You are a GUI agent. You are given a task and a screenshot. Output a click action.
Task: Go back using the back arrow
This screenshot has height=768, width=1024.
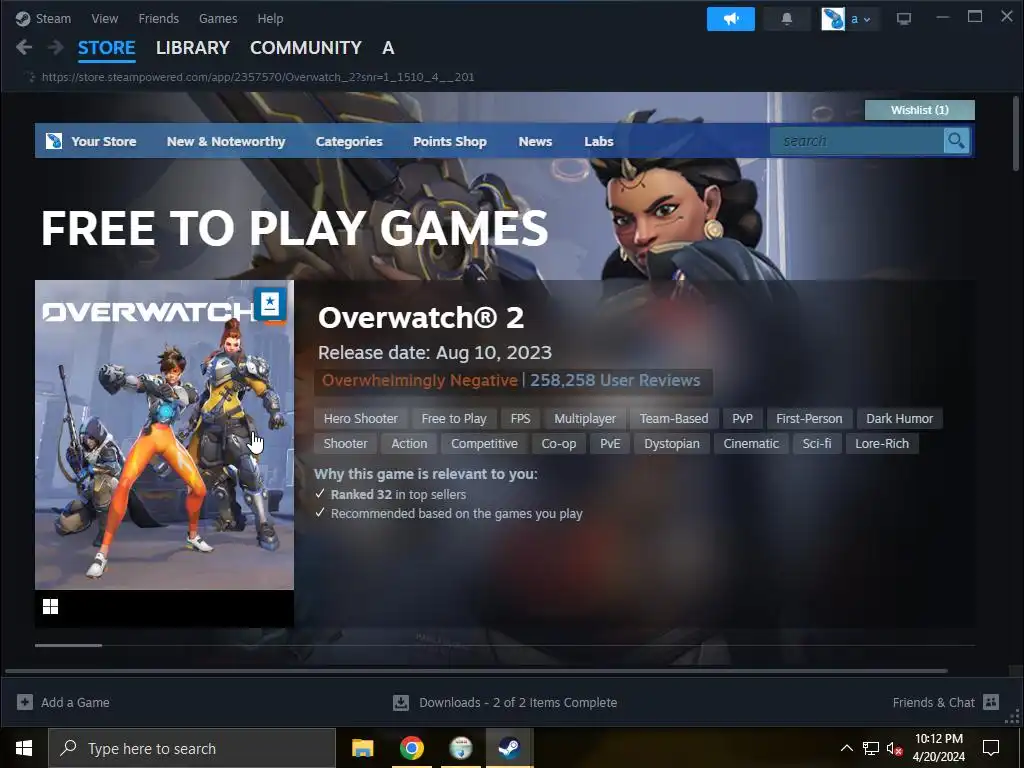[24, 47]
